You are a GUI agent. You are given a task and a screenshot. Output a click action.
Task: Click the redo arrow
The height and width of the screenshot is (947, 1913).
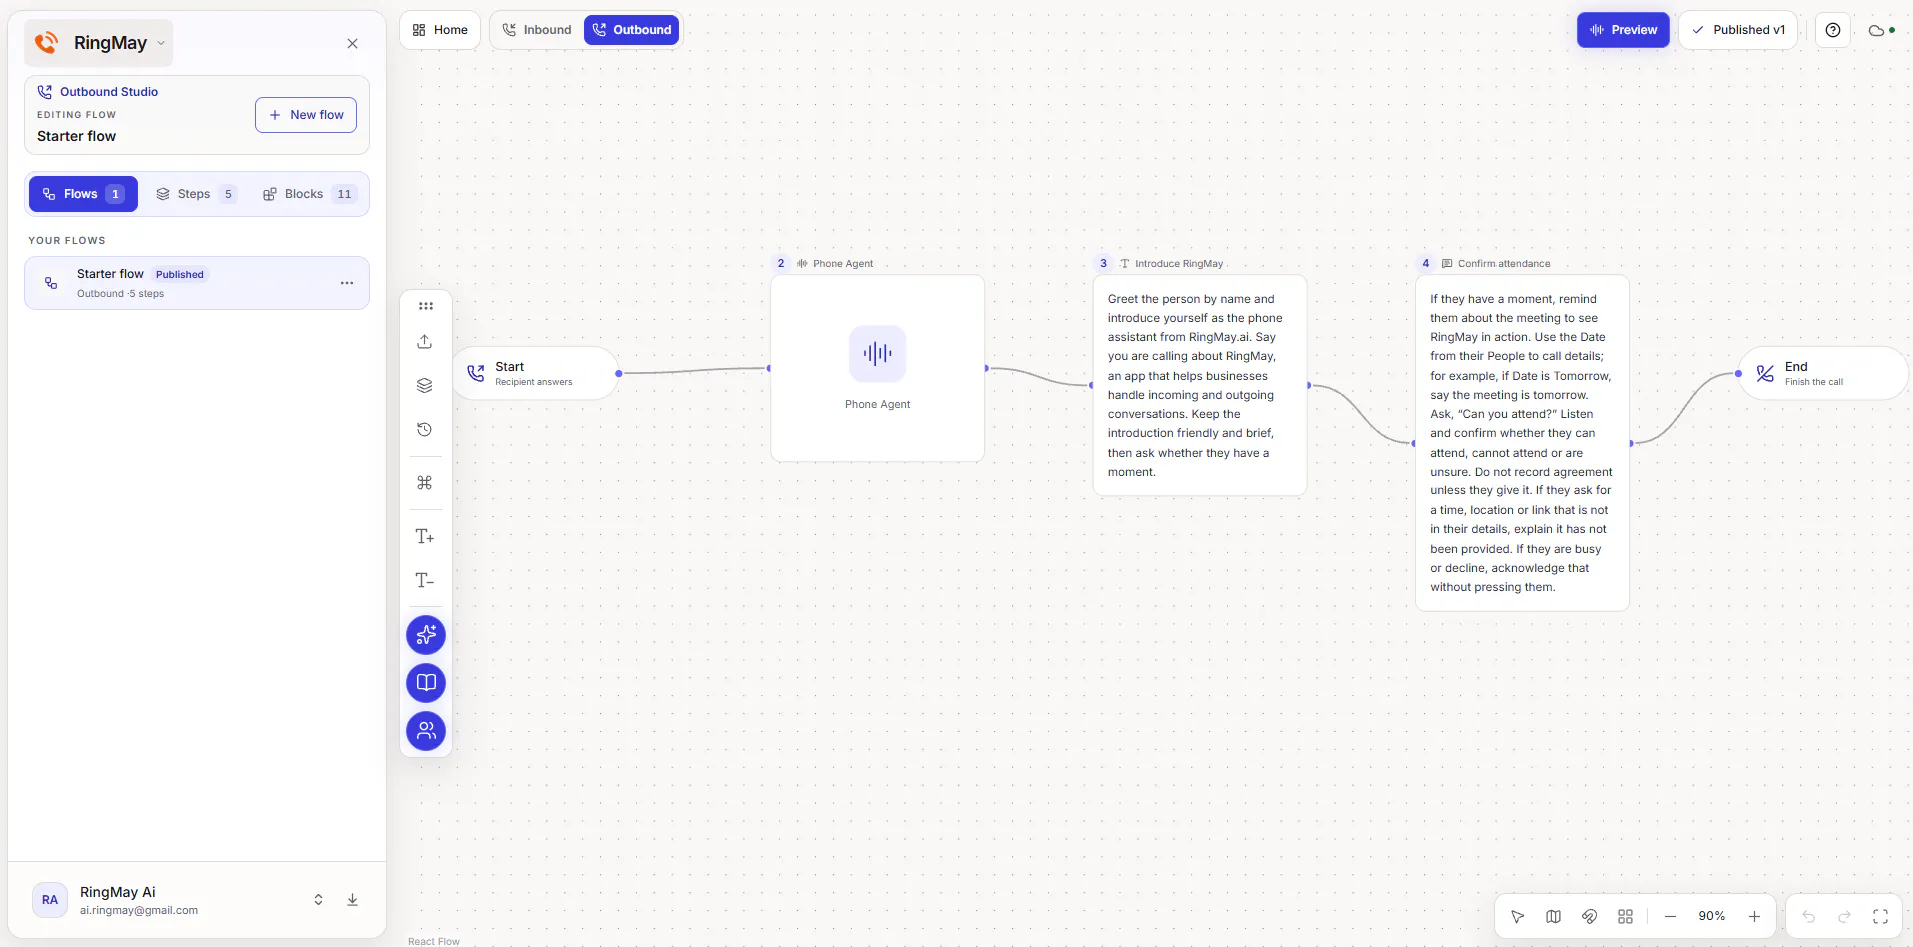point(1845,916)
